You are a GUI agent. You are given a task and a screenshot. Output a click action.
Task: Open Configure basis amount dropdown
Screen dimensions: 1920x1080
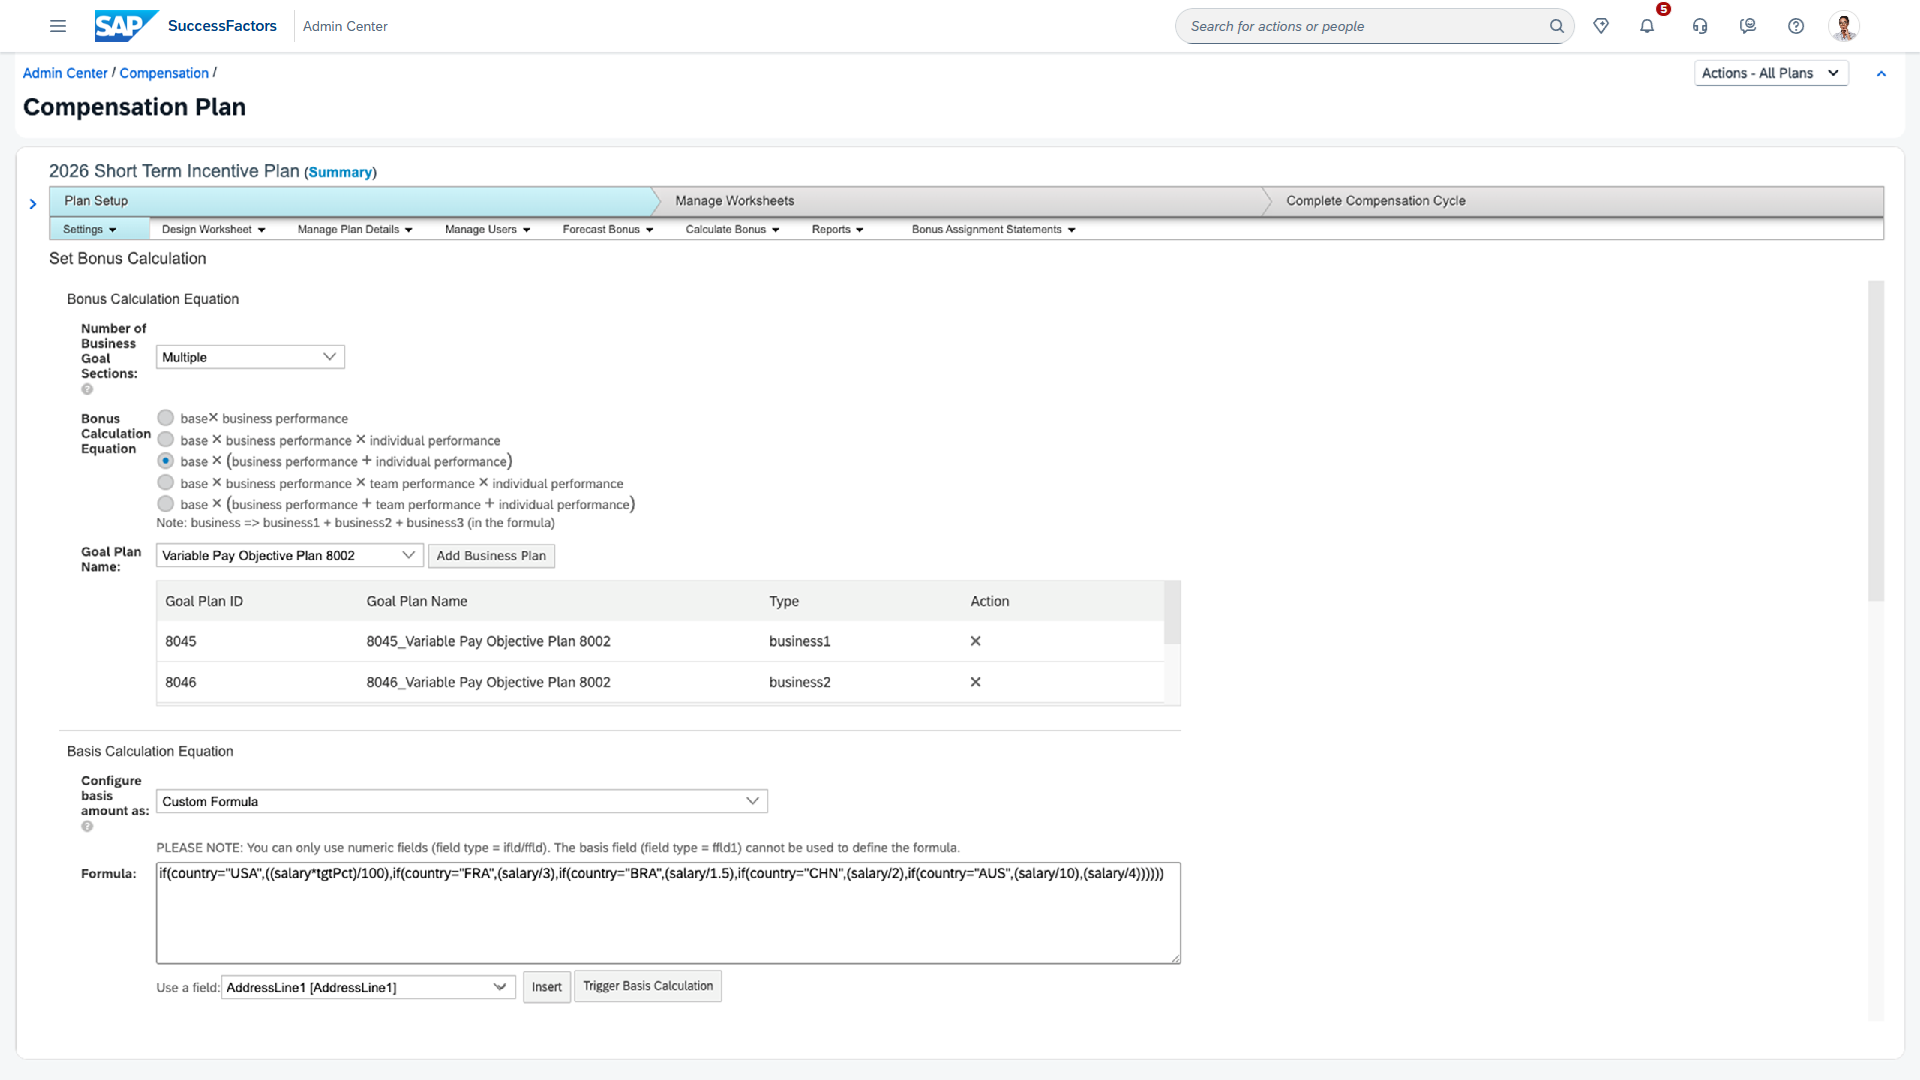click(x=461, y=801)
